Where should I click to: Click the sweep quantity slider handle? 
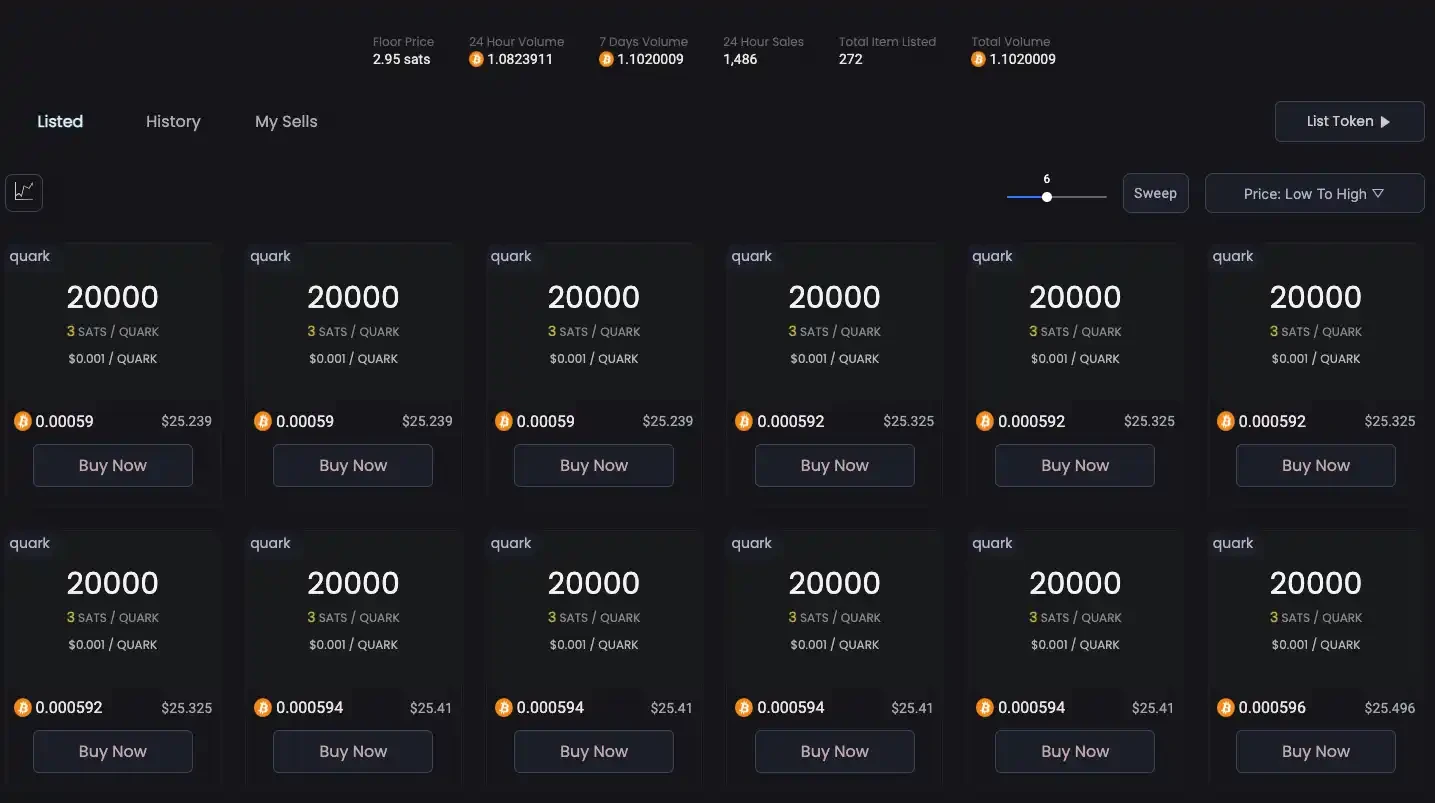[1047, 197]
